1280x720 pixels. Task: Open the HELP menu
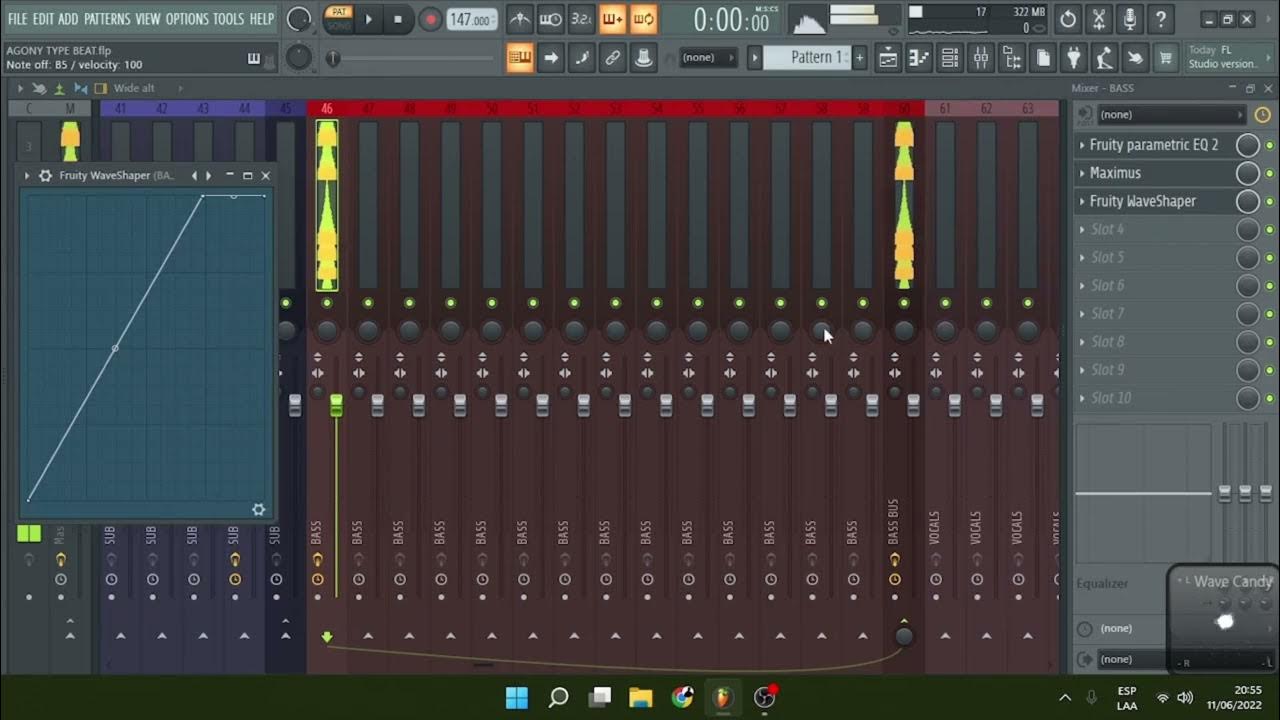point(261,19)
